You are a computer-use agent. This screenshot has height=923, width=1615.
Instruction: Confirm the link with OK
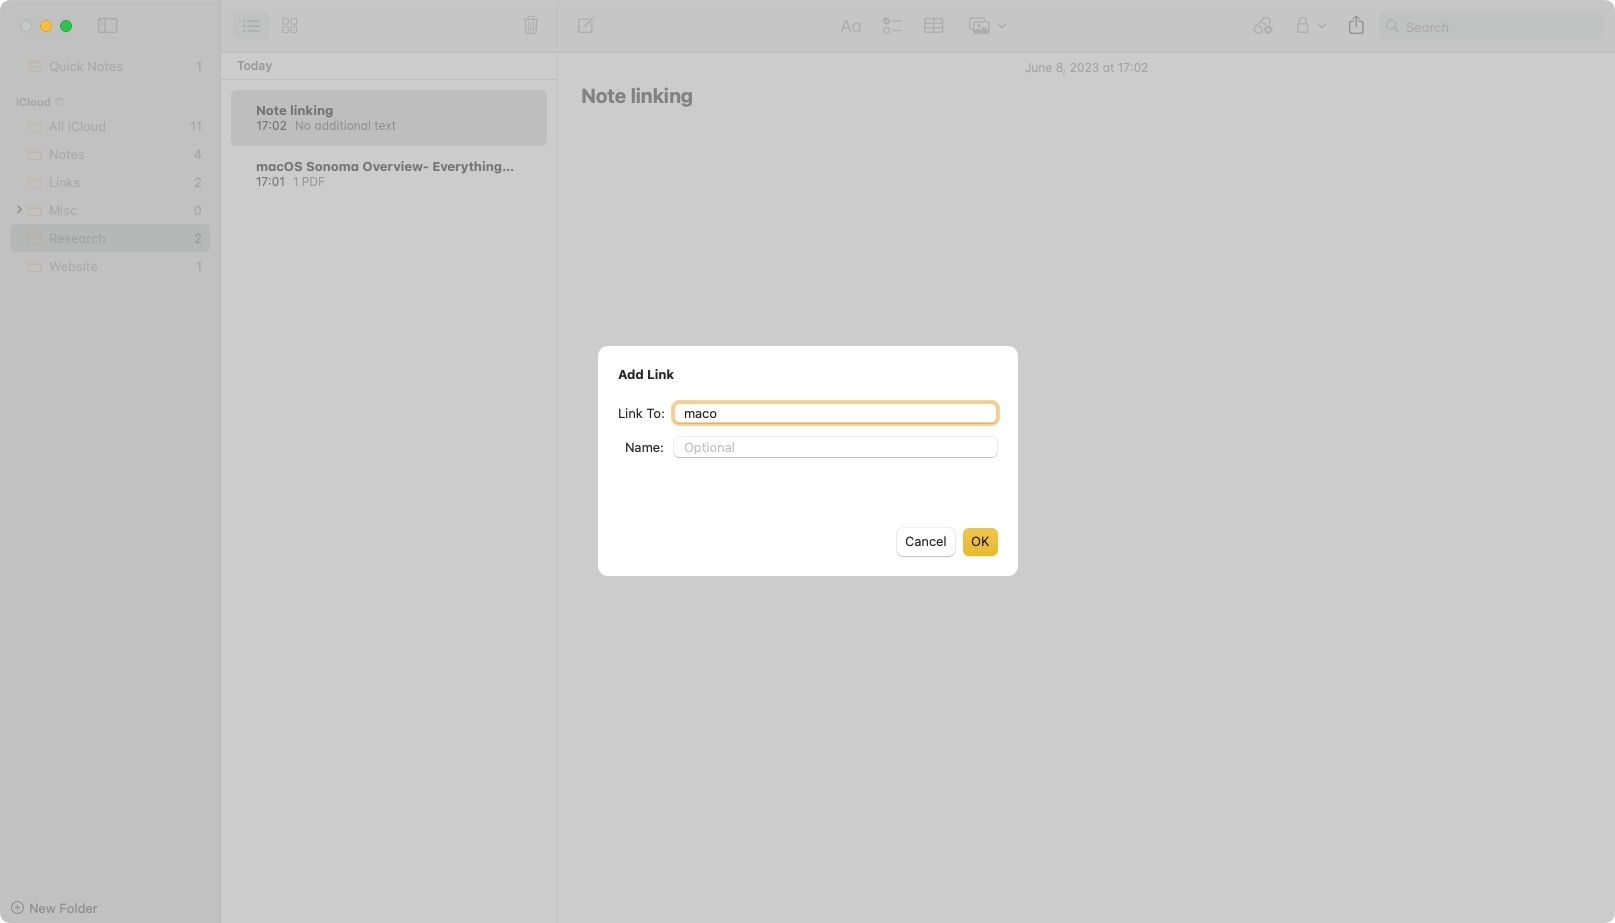pos(979,541)
